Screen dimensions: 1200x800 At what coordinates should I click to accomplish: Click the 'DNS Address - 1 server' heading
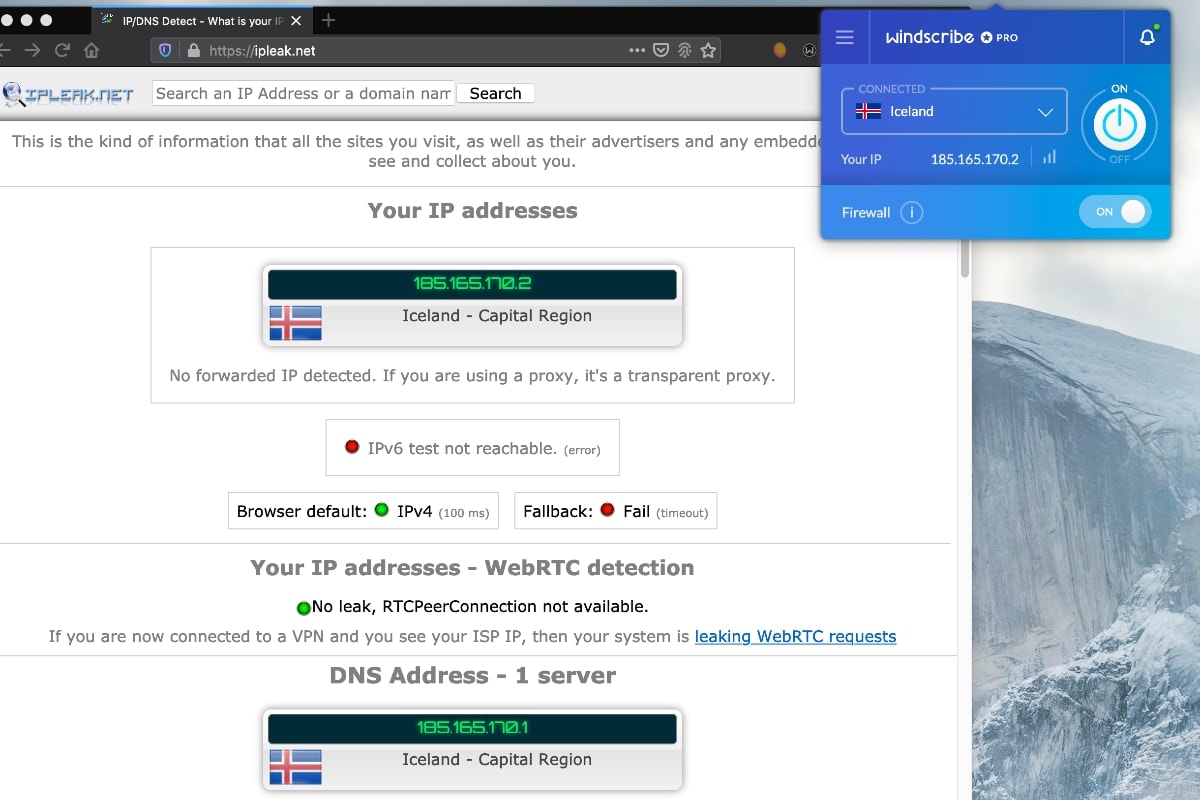472,676
